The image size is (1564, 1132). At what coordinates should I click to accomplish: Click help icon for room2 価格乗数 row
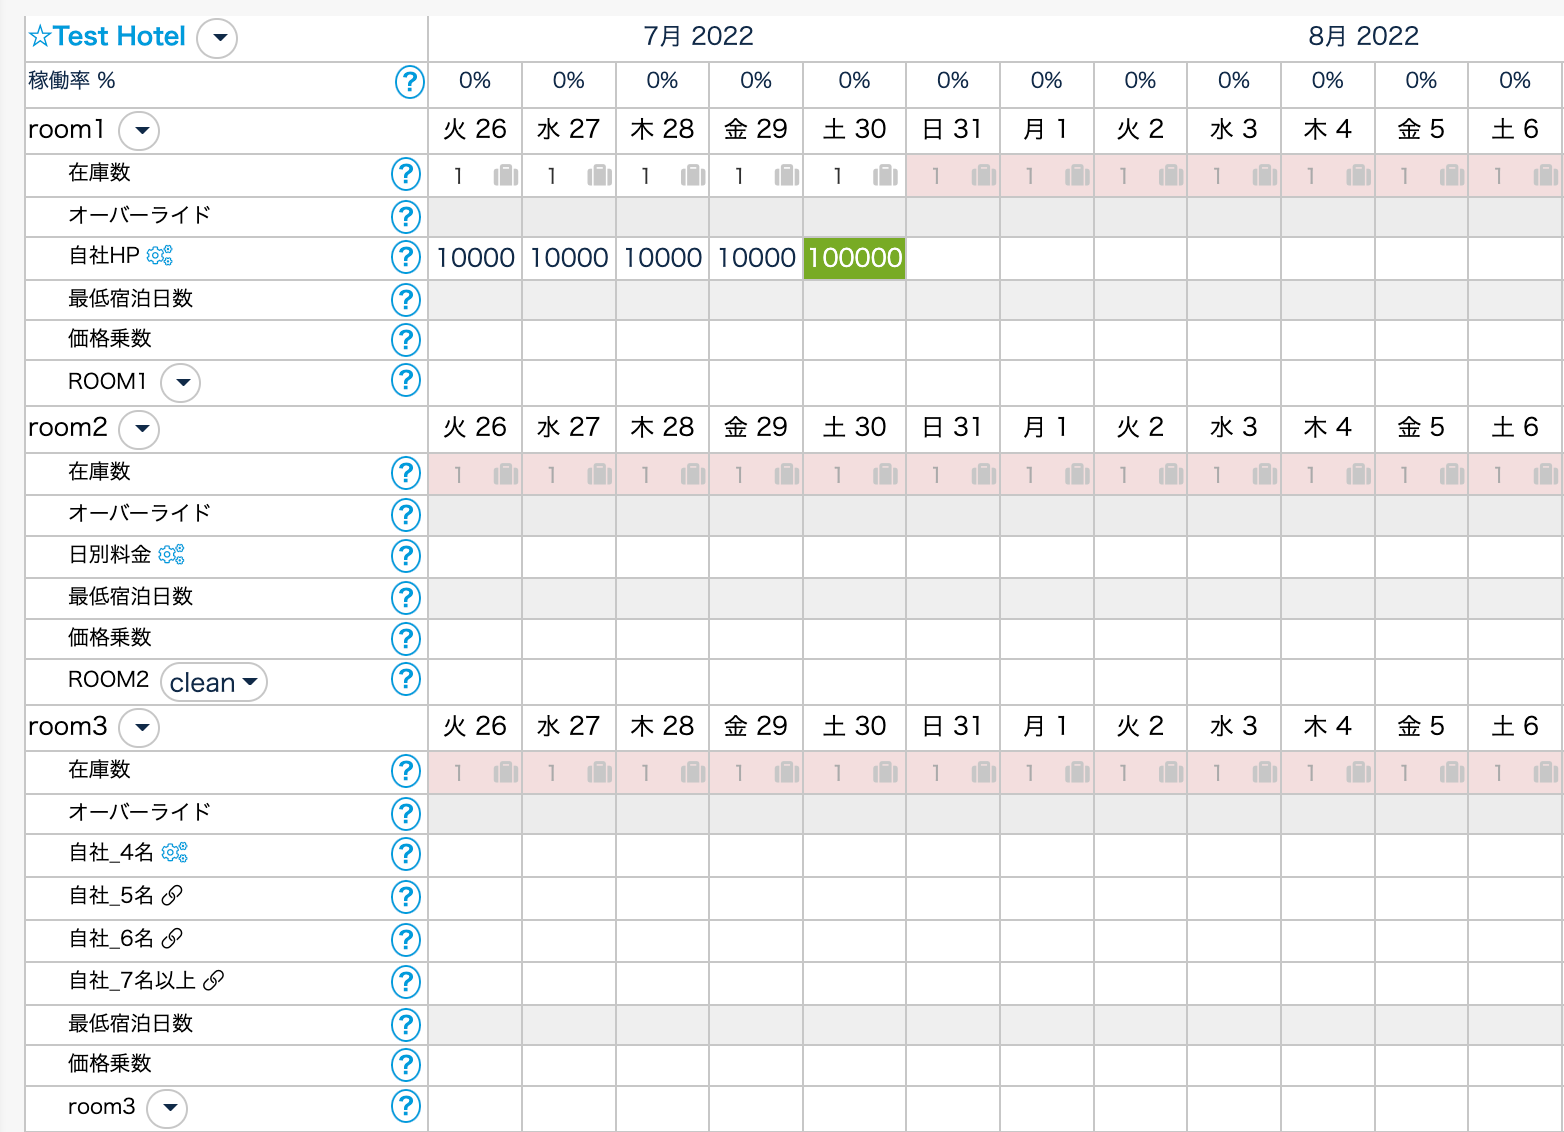405,638
